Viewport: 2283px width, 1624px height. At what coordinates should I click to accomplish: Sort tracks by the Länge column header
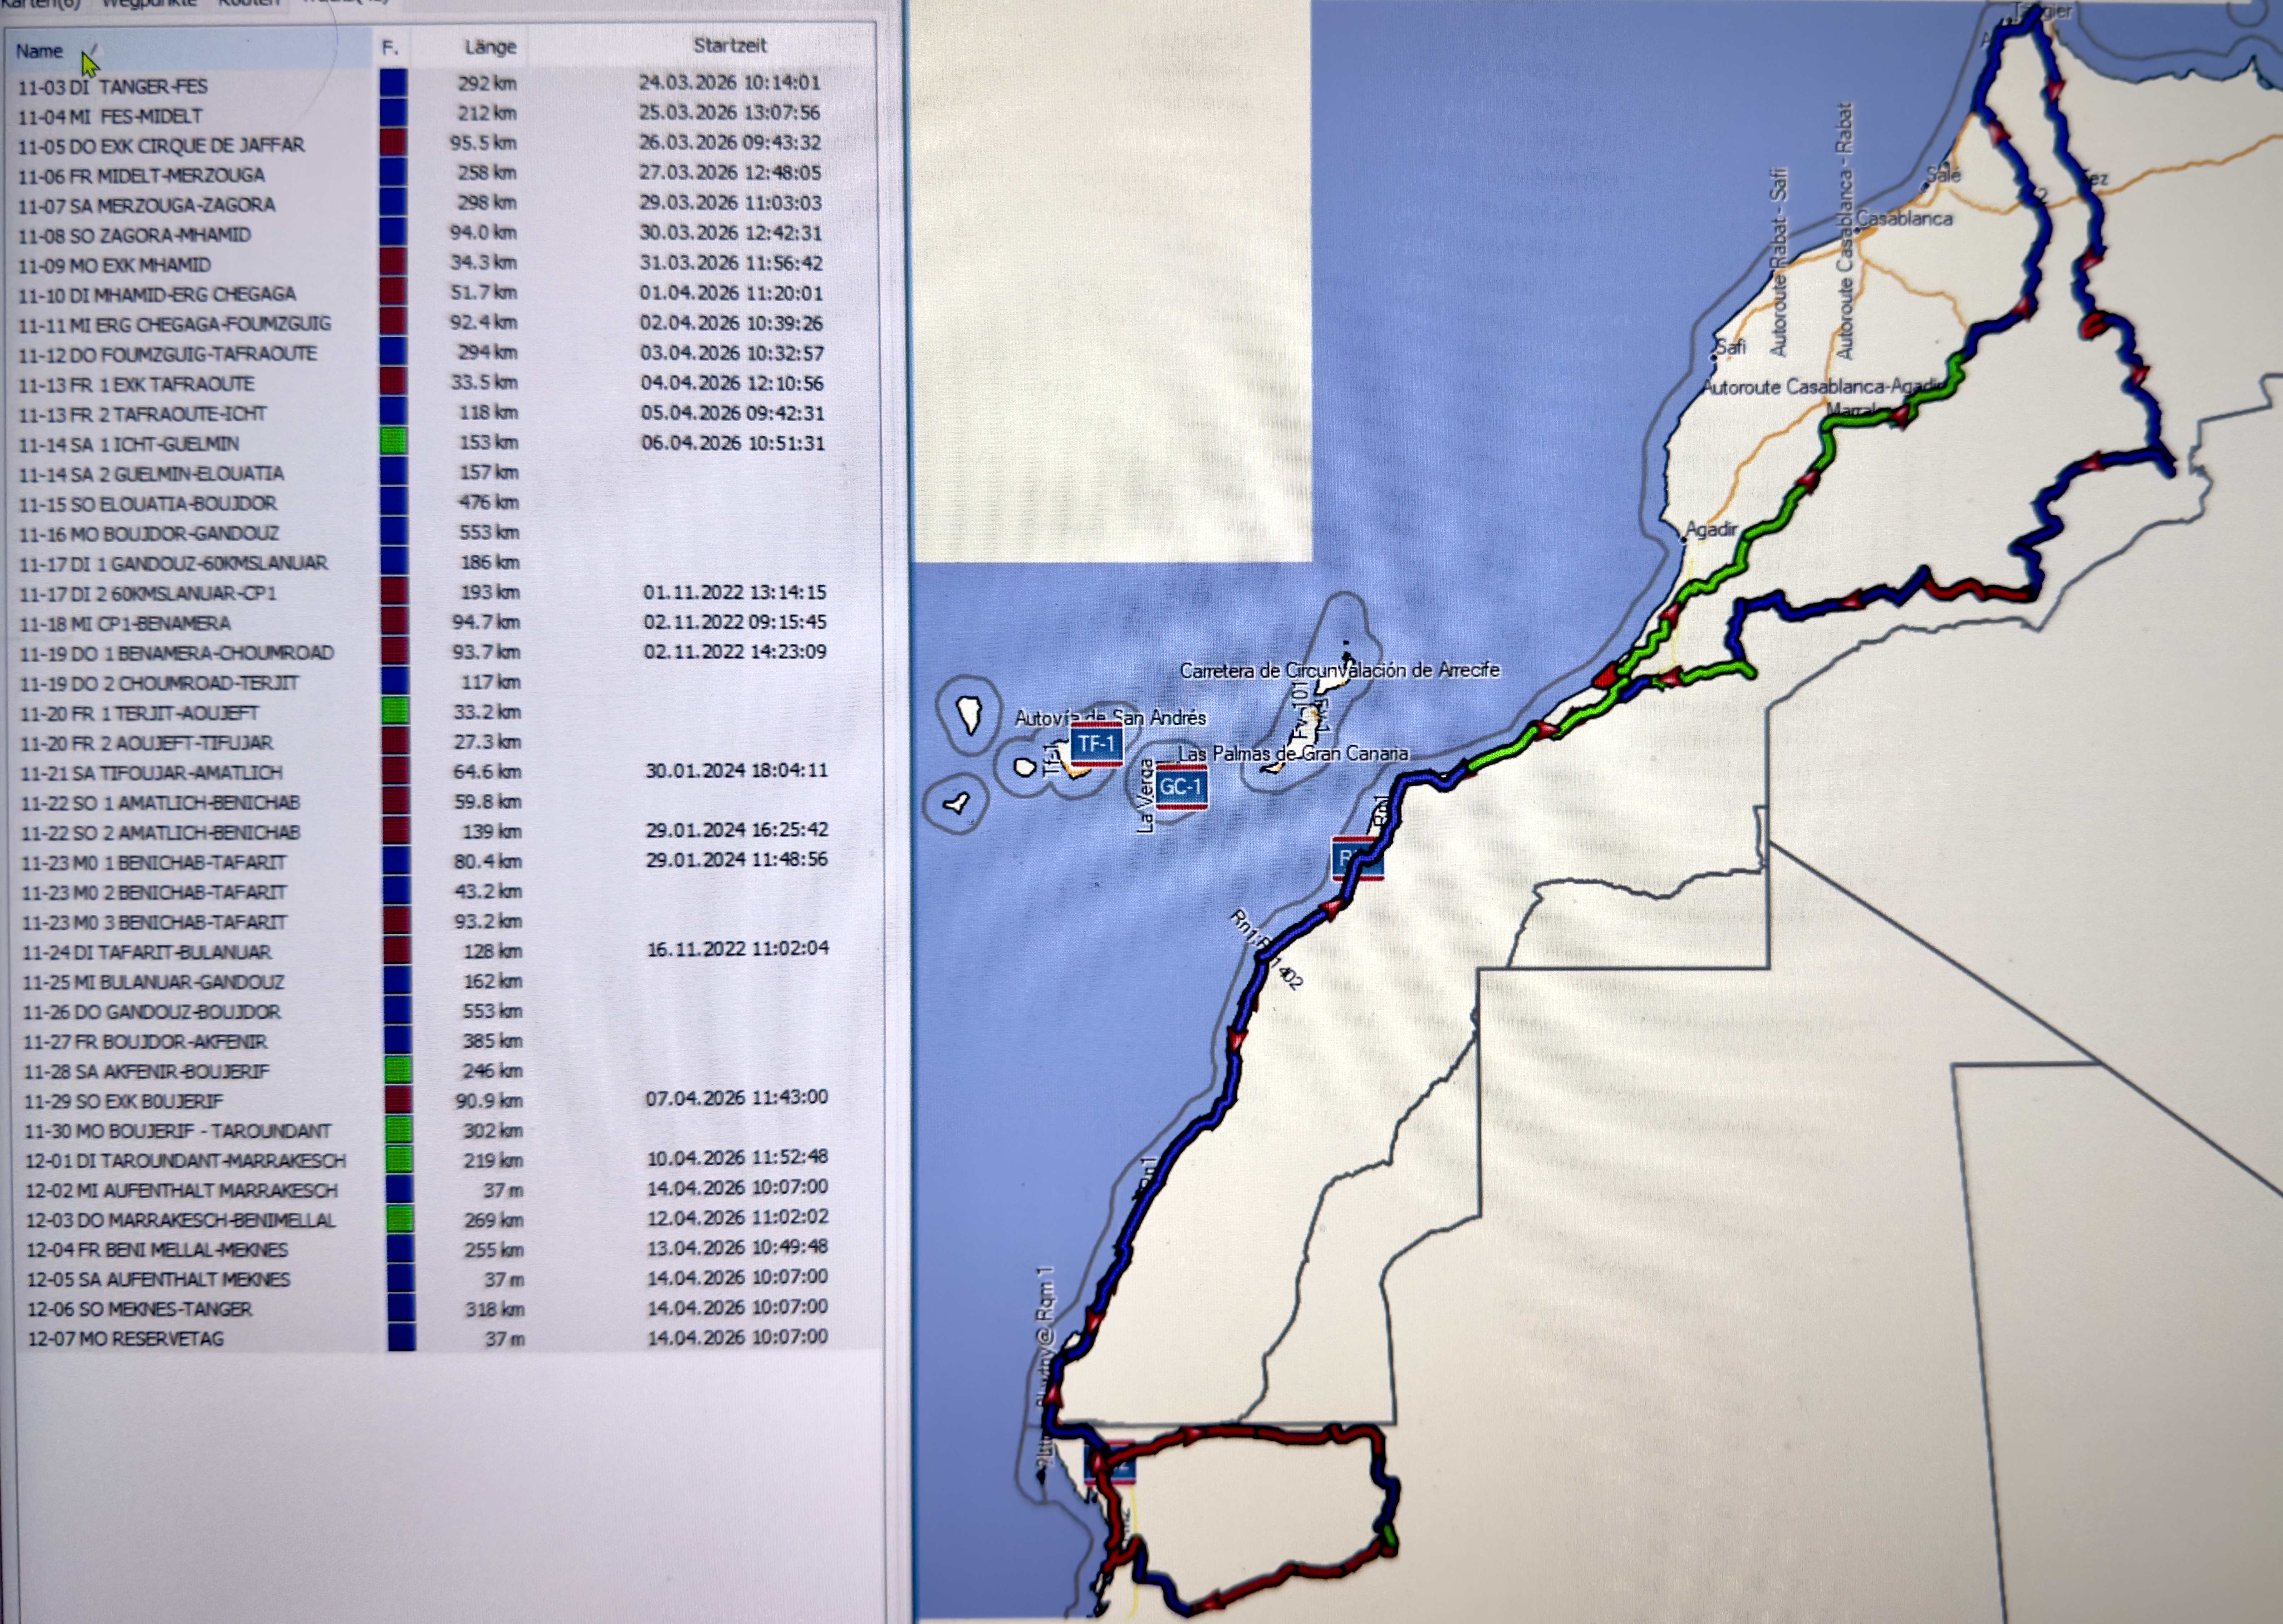coord(490,47)
